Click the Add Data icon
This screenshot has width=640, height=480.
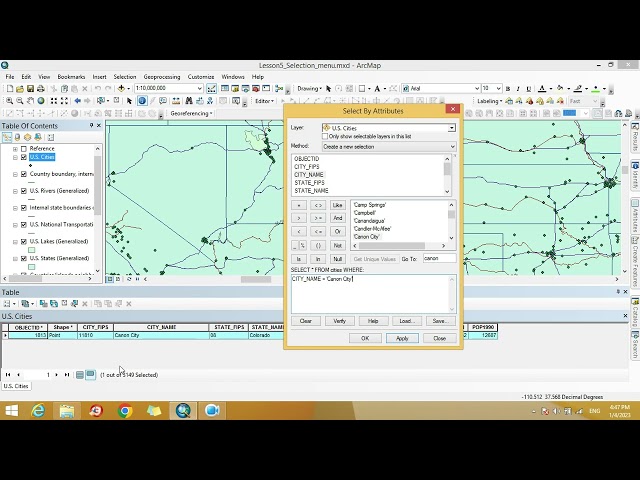(x=121, y=89)
